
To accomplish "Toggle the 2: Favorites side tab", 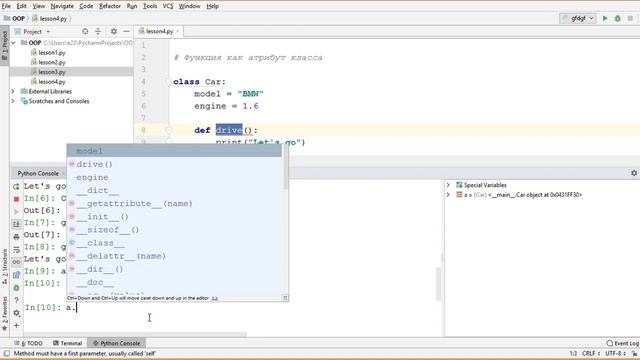I will click(x=4, y=313).
